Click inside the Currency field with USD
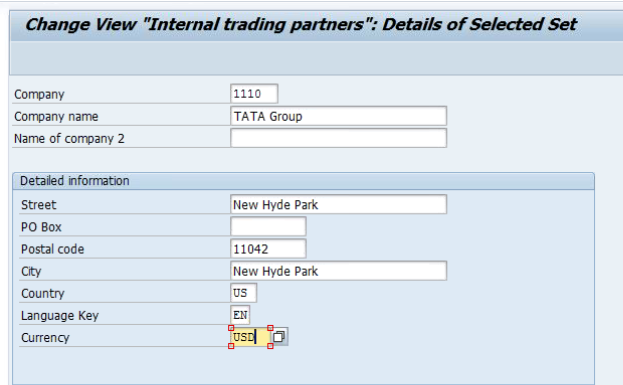The width and height of the screenshot is (623, 385). 251,337
